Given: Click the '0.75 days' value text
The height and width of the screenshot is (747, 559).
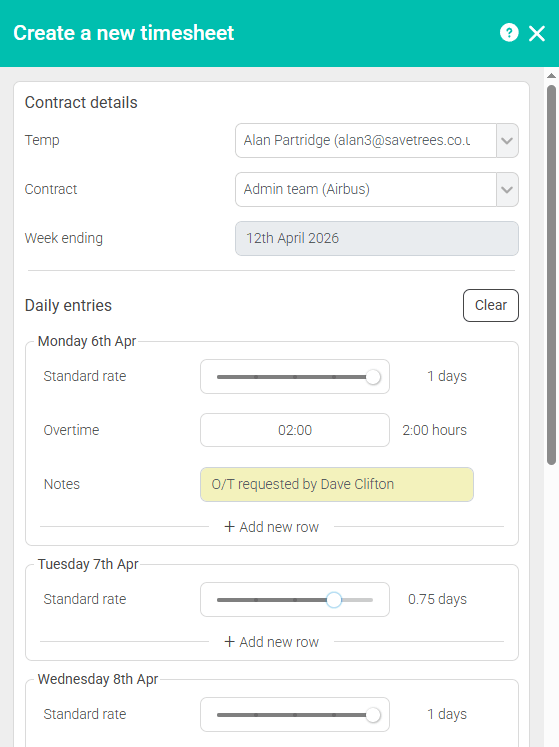Looking at the screenshot, I should pyautogui.click(x=437, y=599).
